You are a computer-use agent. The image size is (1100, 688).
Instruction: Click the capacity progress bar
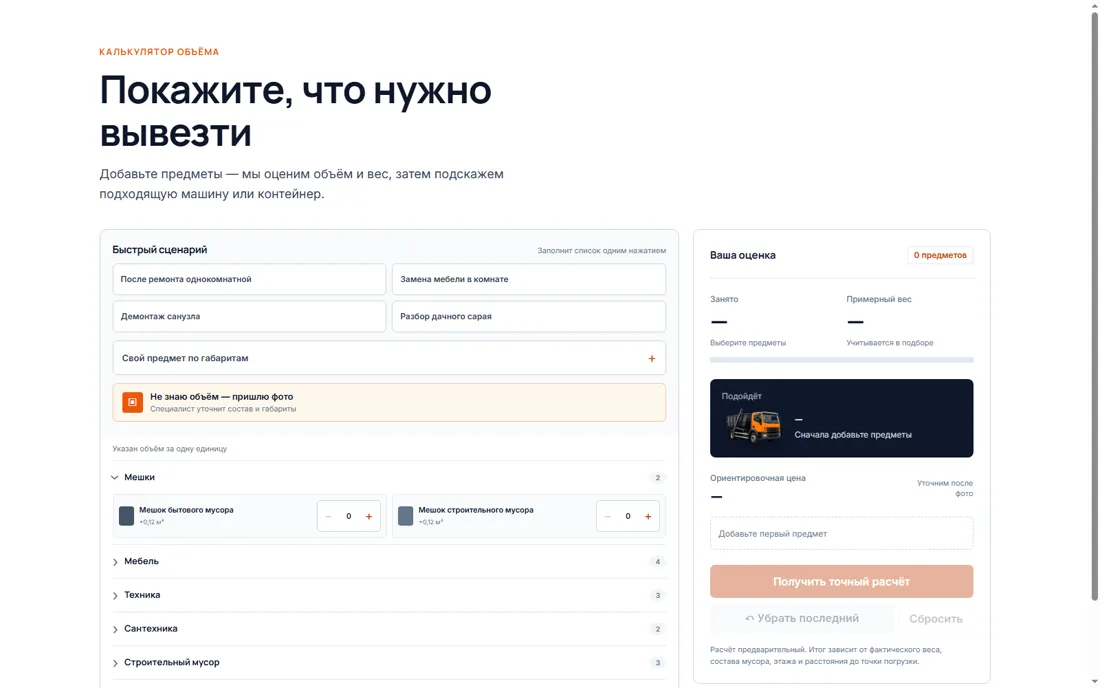(841, 360)
